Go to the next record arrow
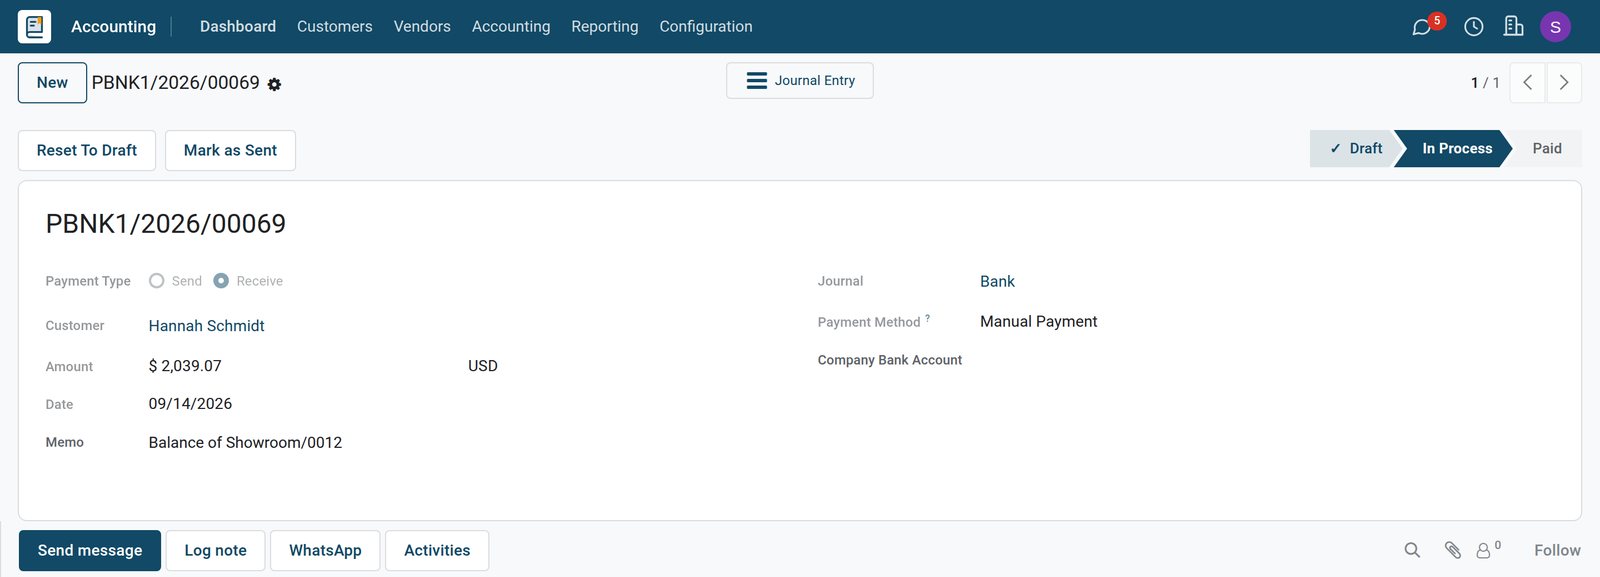 click(x=1564, y=83)
